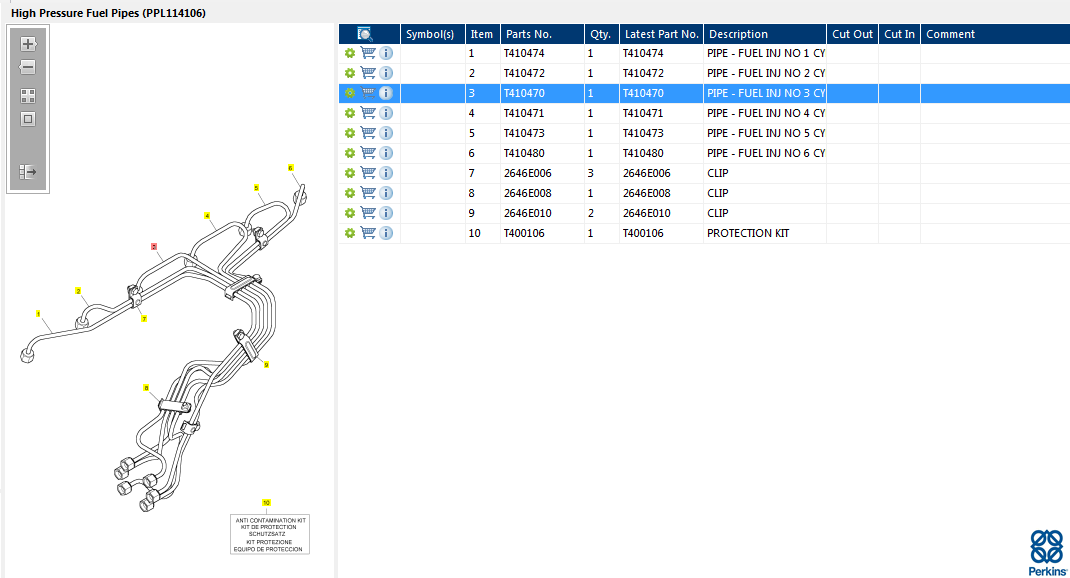Add CLIP 2646E006 item 7 to cart
The height and width of the screenshot is (578, 1070).
368,173
